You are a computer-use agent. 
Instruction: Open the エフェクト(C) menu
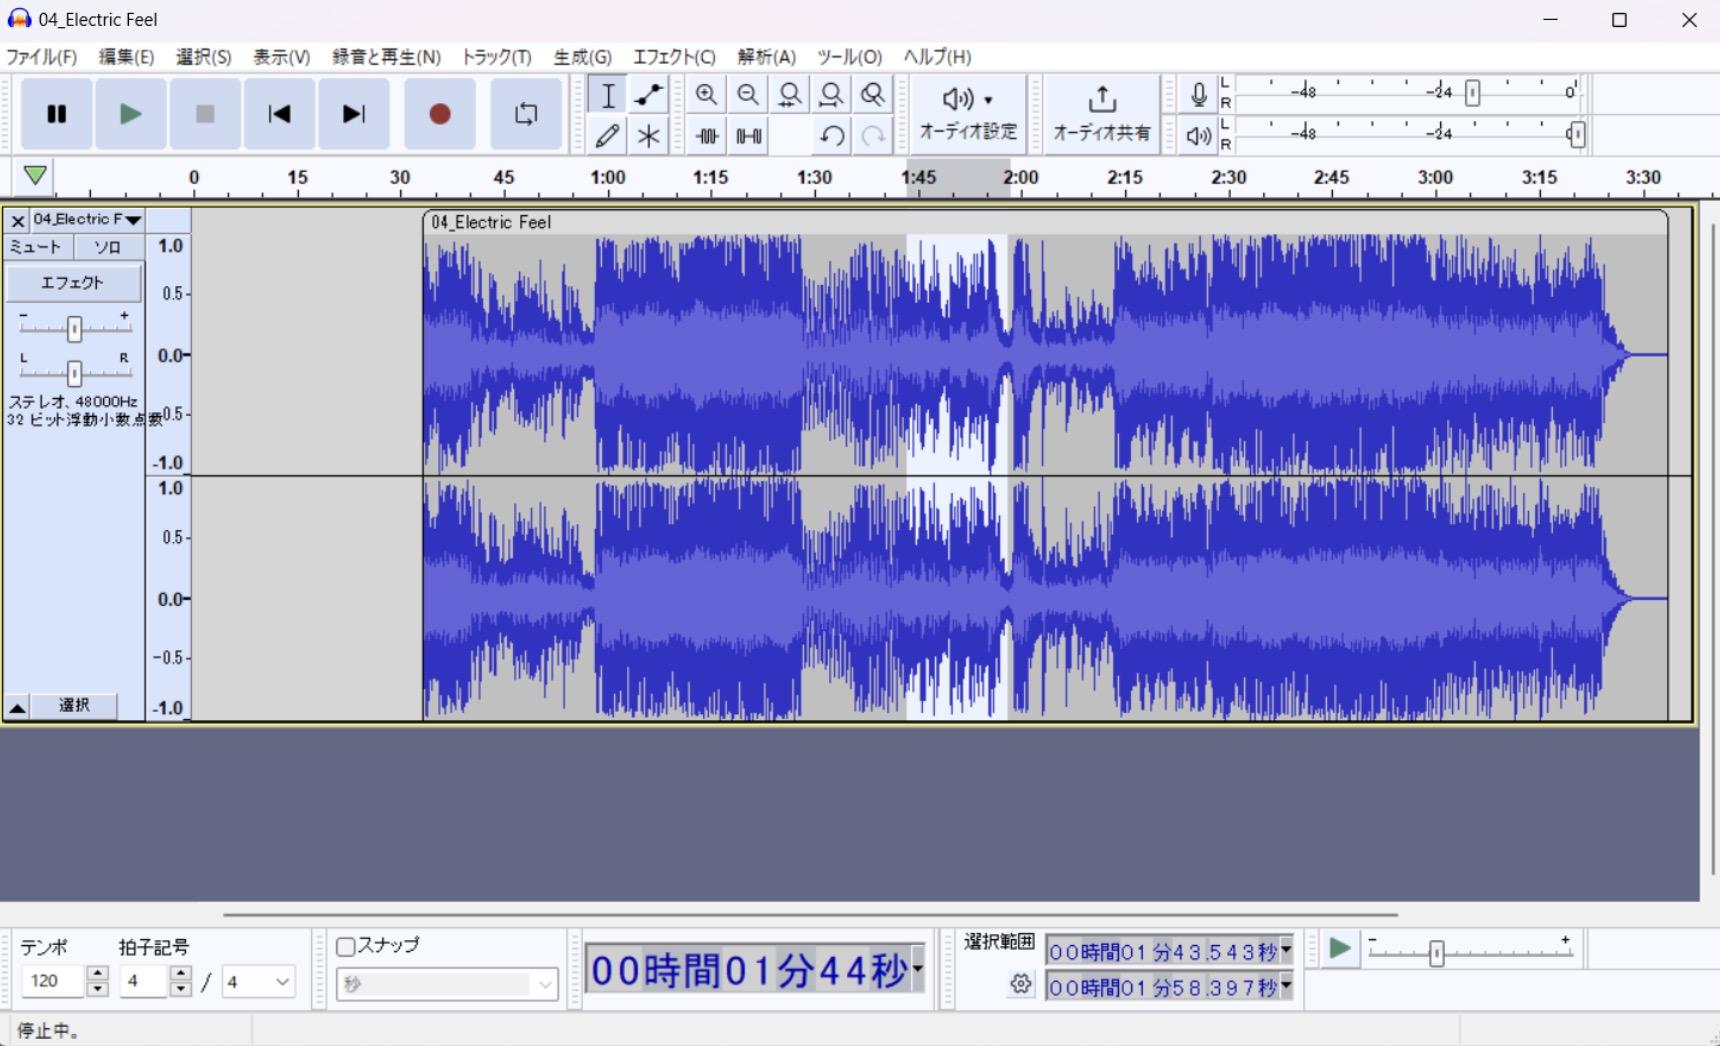[674, 57]
